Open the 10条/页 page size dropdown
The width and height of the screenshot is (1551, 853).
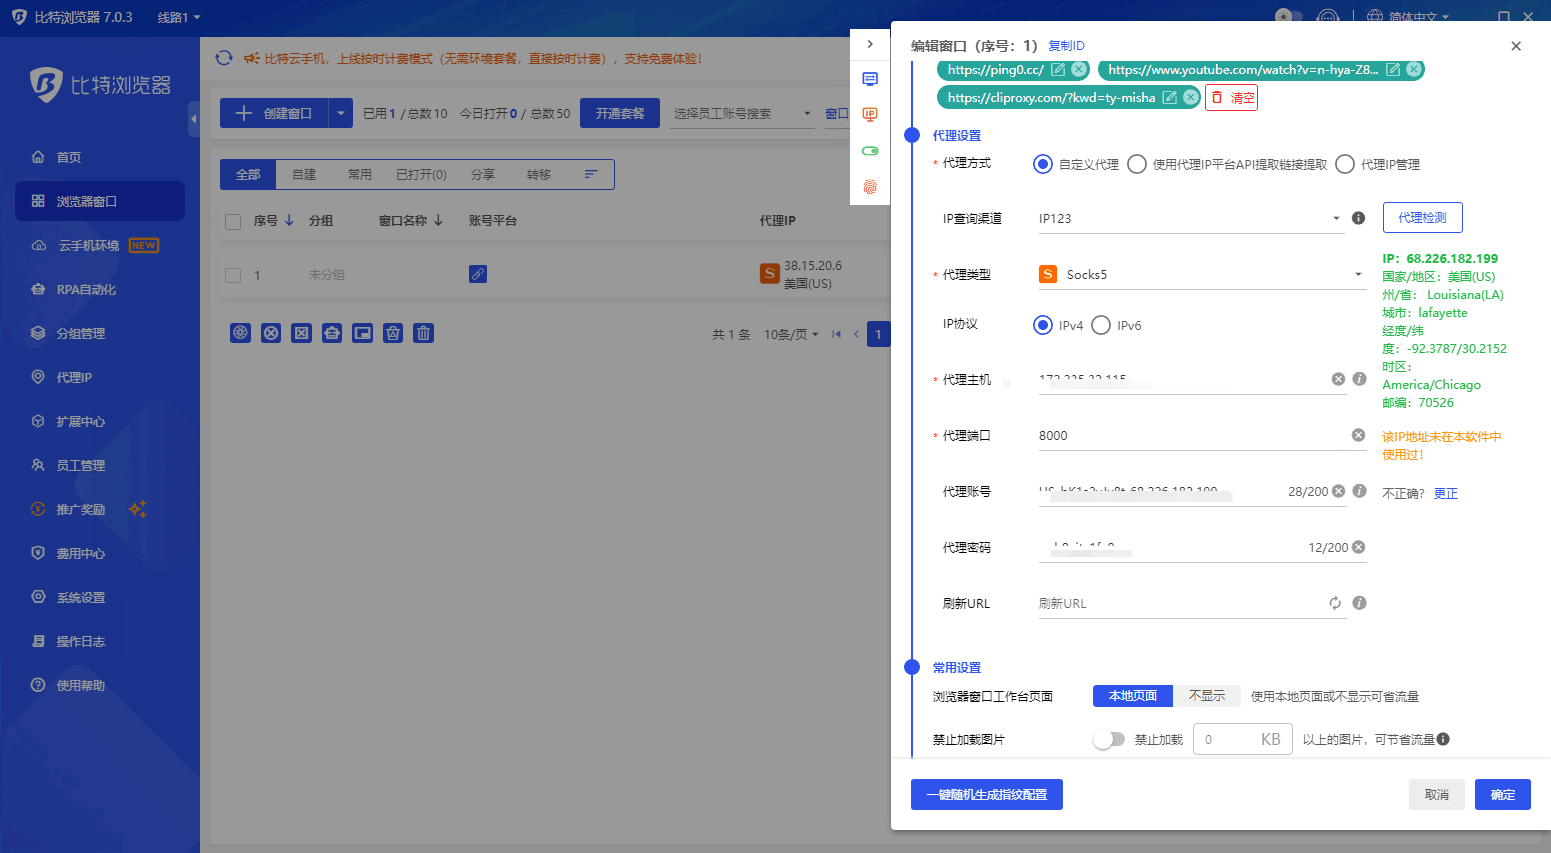(x=791, y=334)
